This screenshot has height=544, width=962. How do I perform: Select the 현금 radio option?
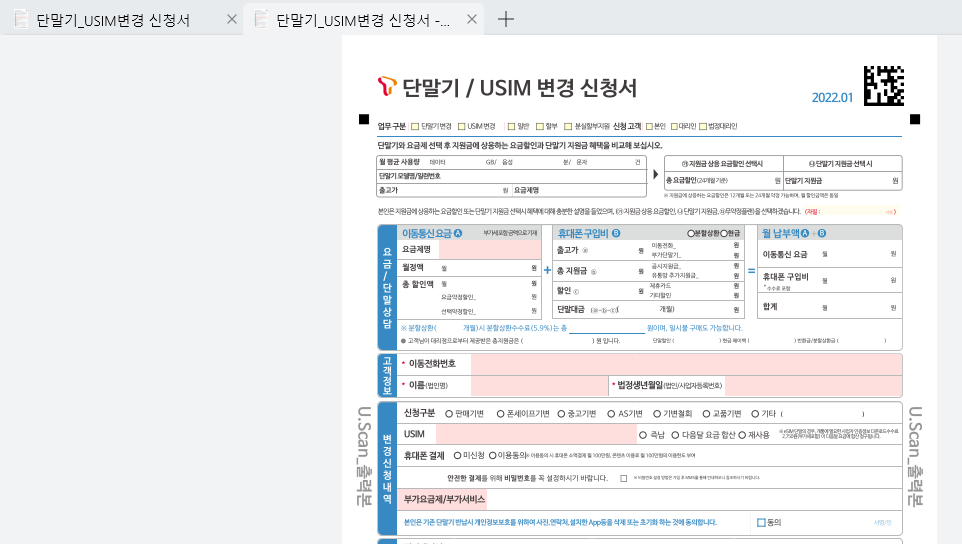[724, 234]
